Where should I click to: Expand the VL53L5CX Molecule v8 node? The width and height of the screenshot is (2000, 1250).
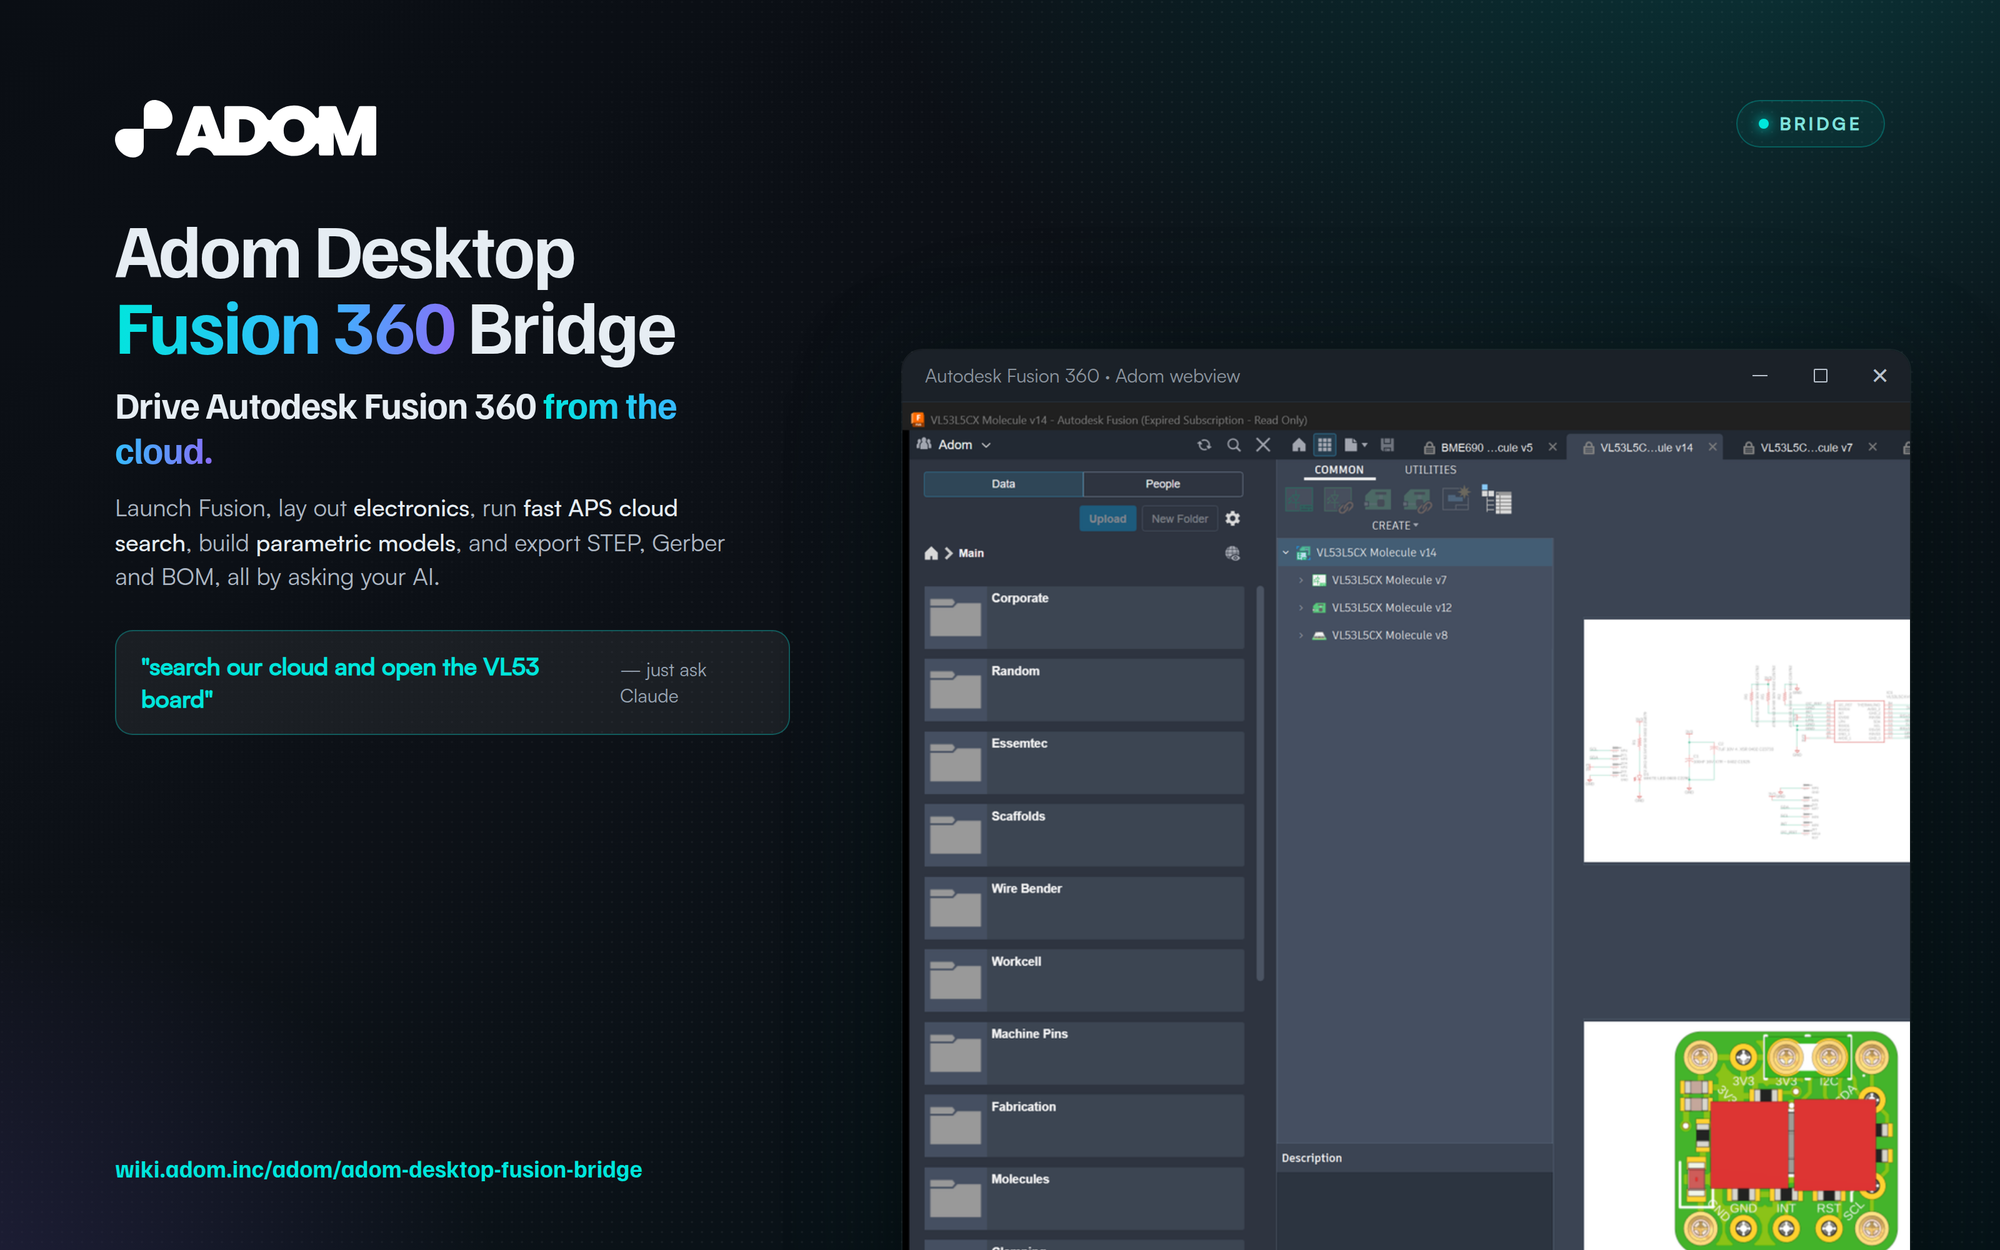pos(1301,635)
